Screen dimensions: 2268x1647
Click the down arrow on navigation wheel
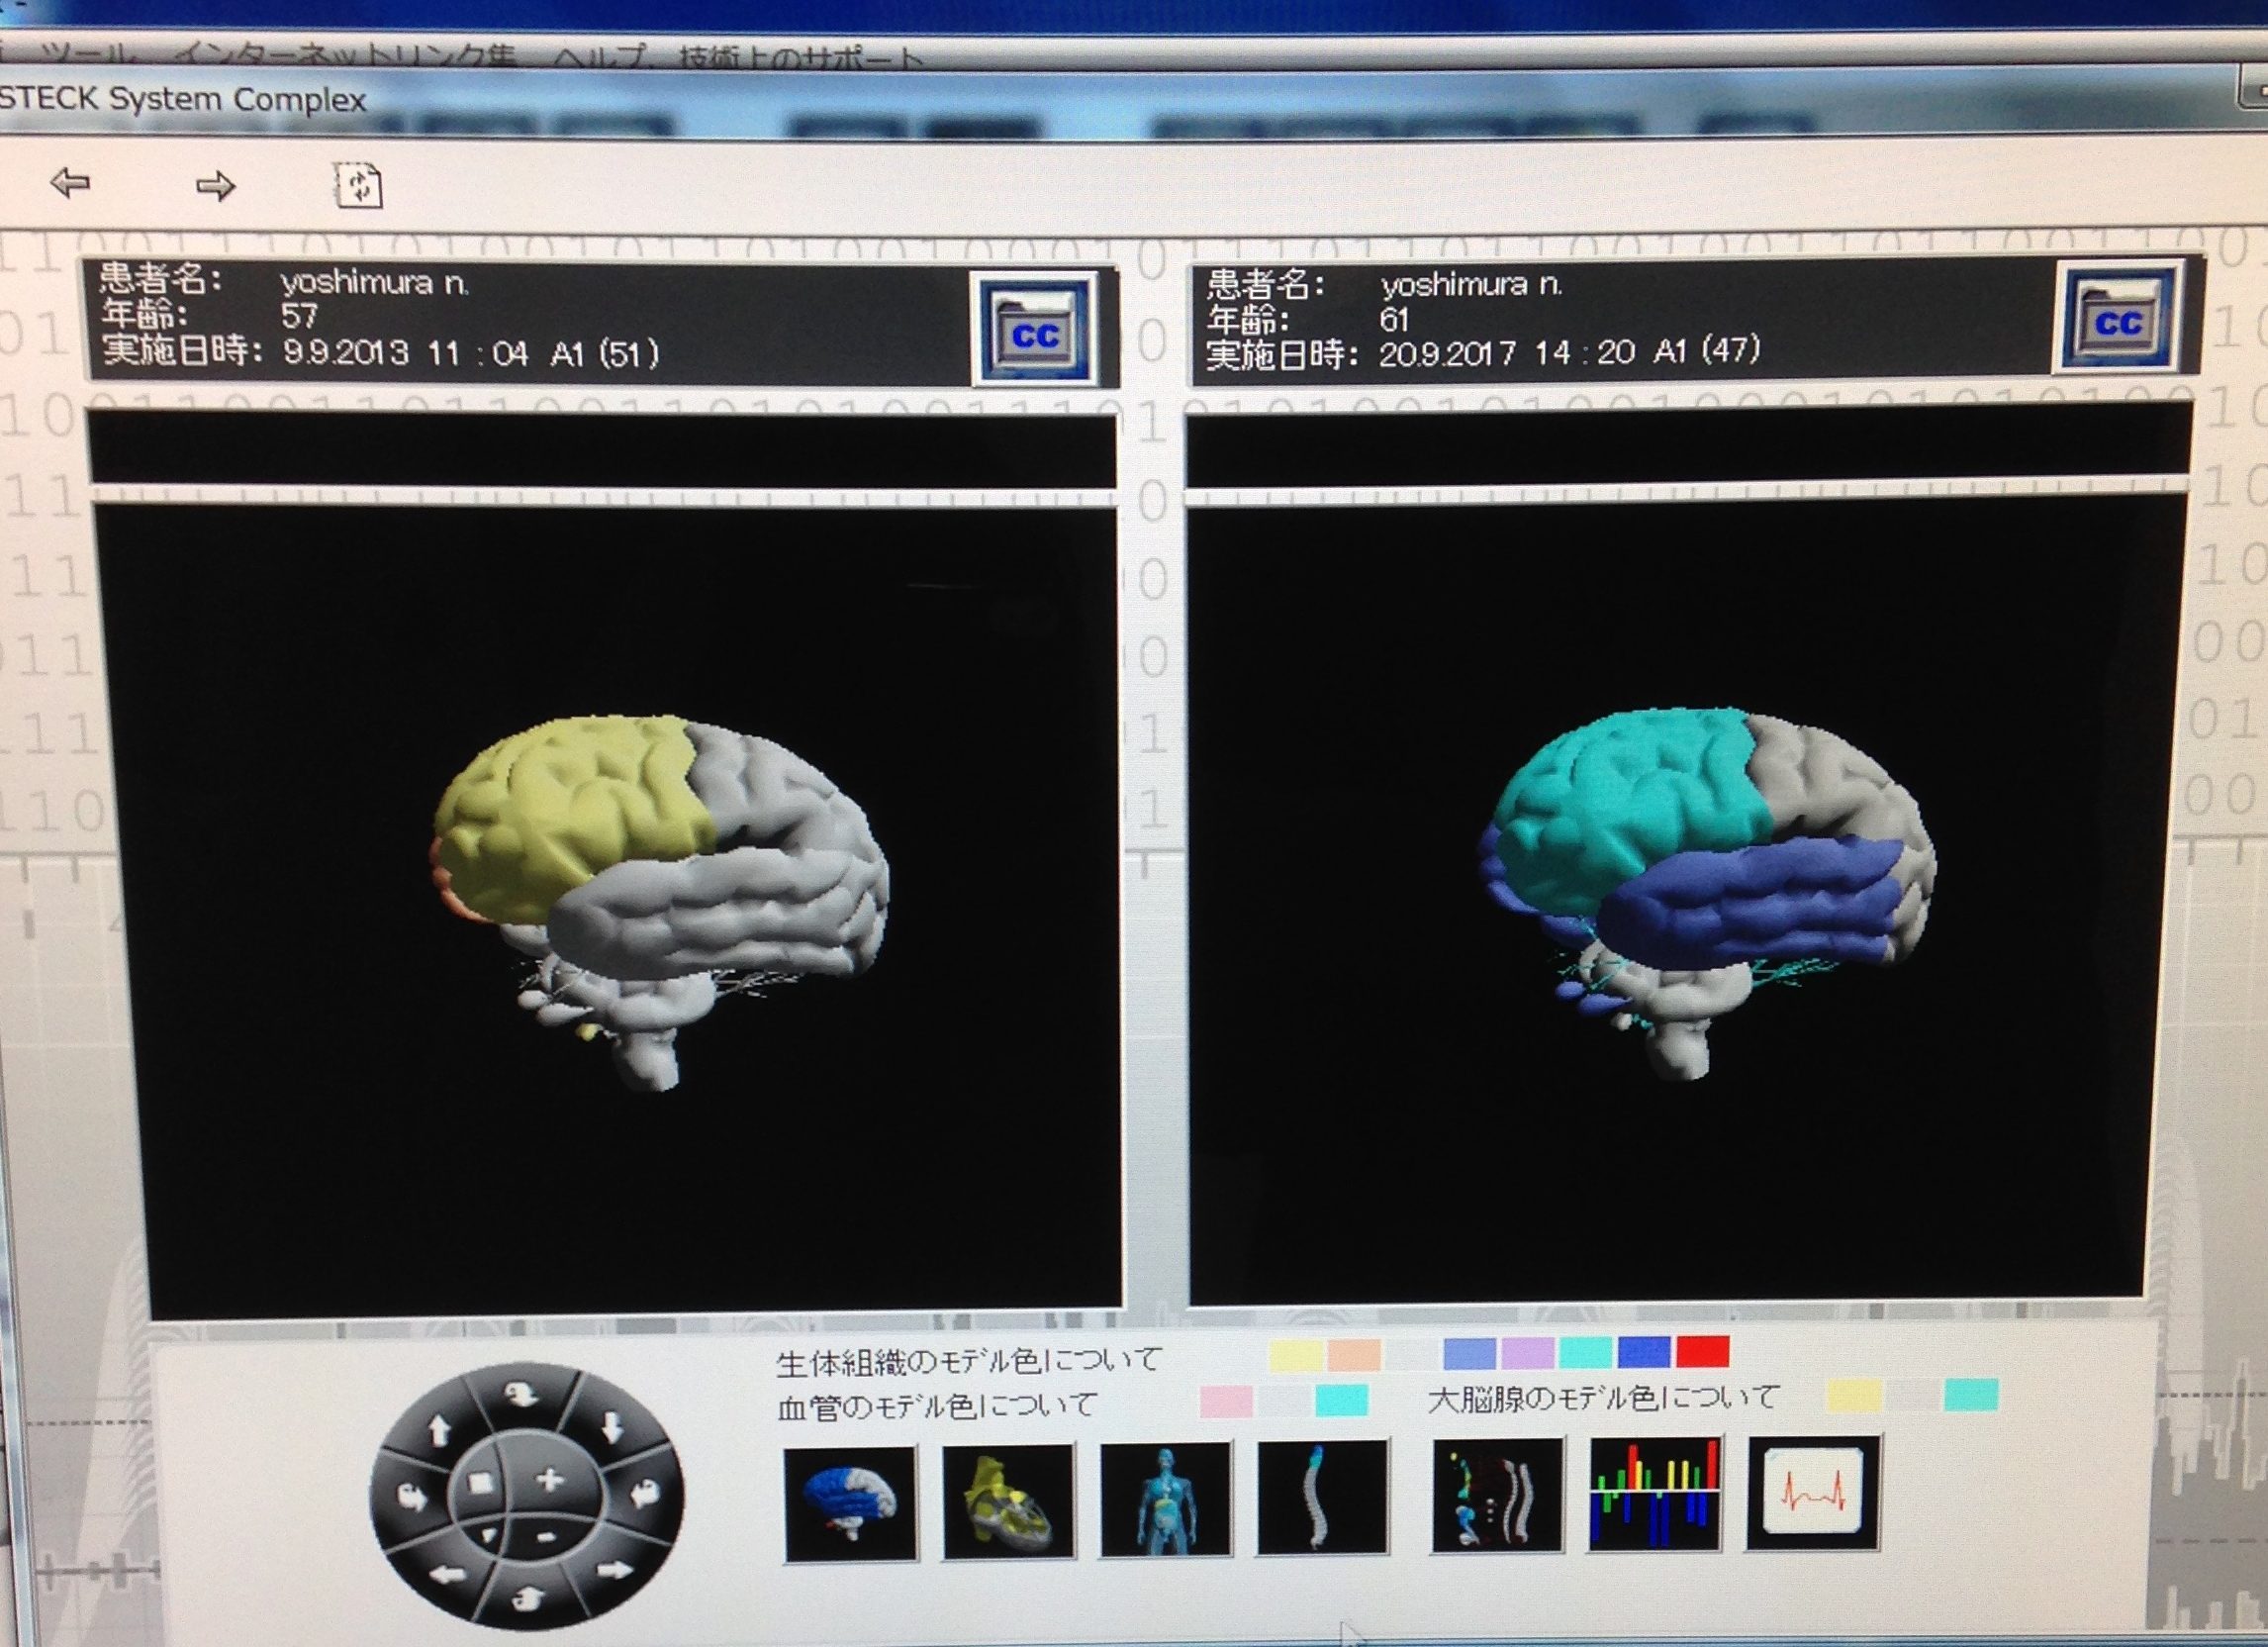[x=612, y=1429]
